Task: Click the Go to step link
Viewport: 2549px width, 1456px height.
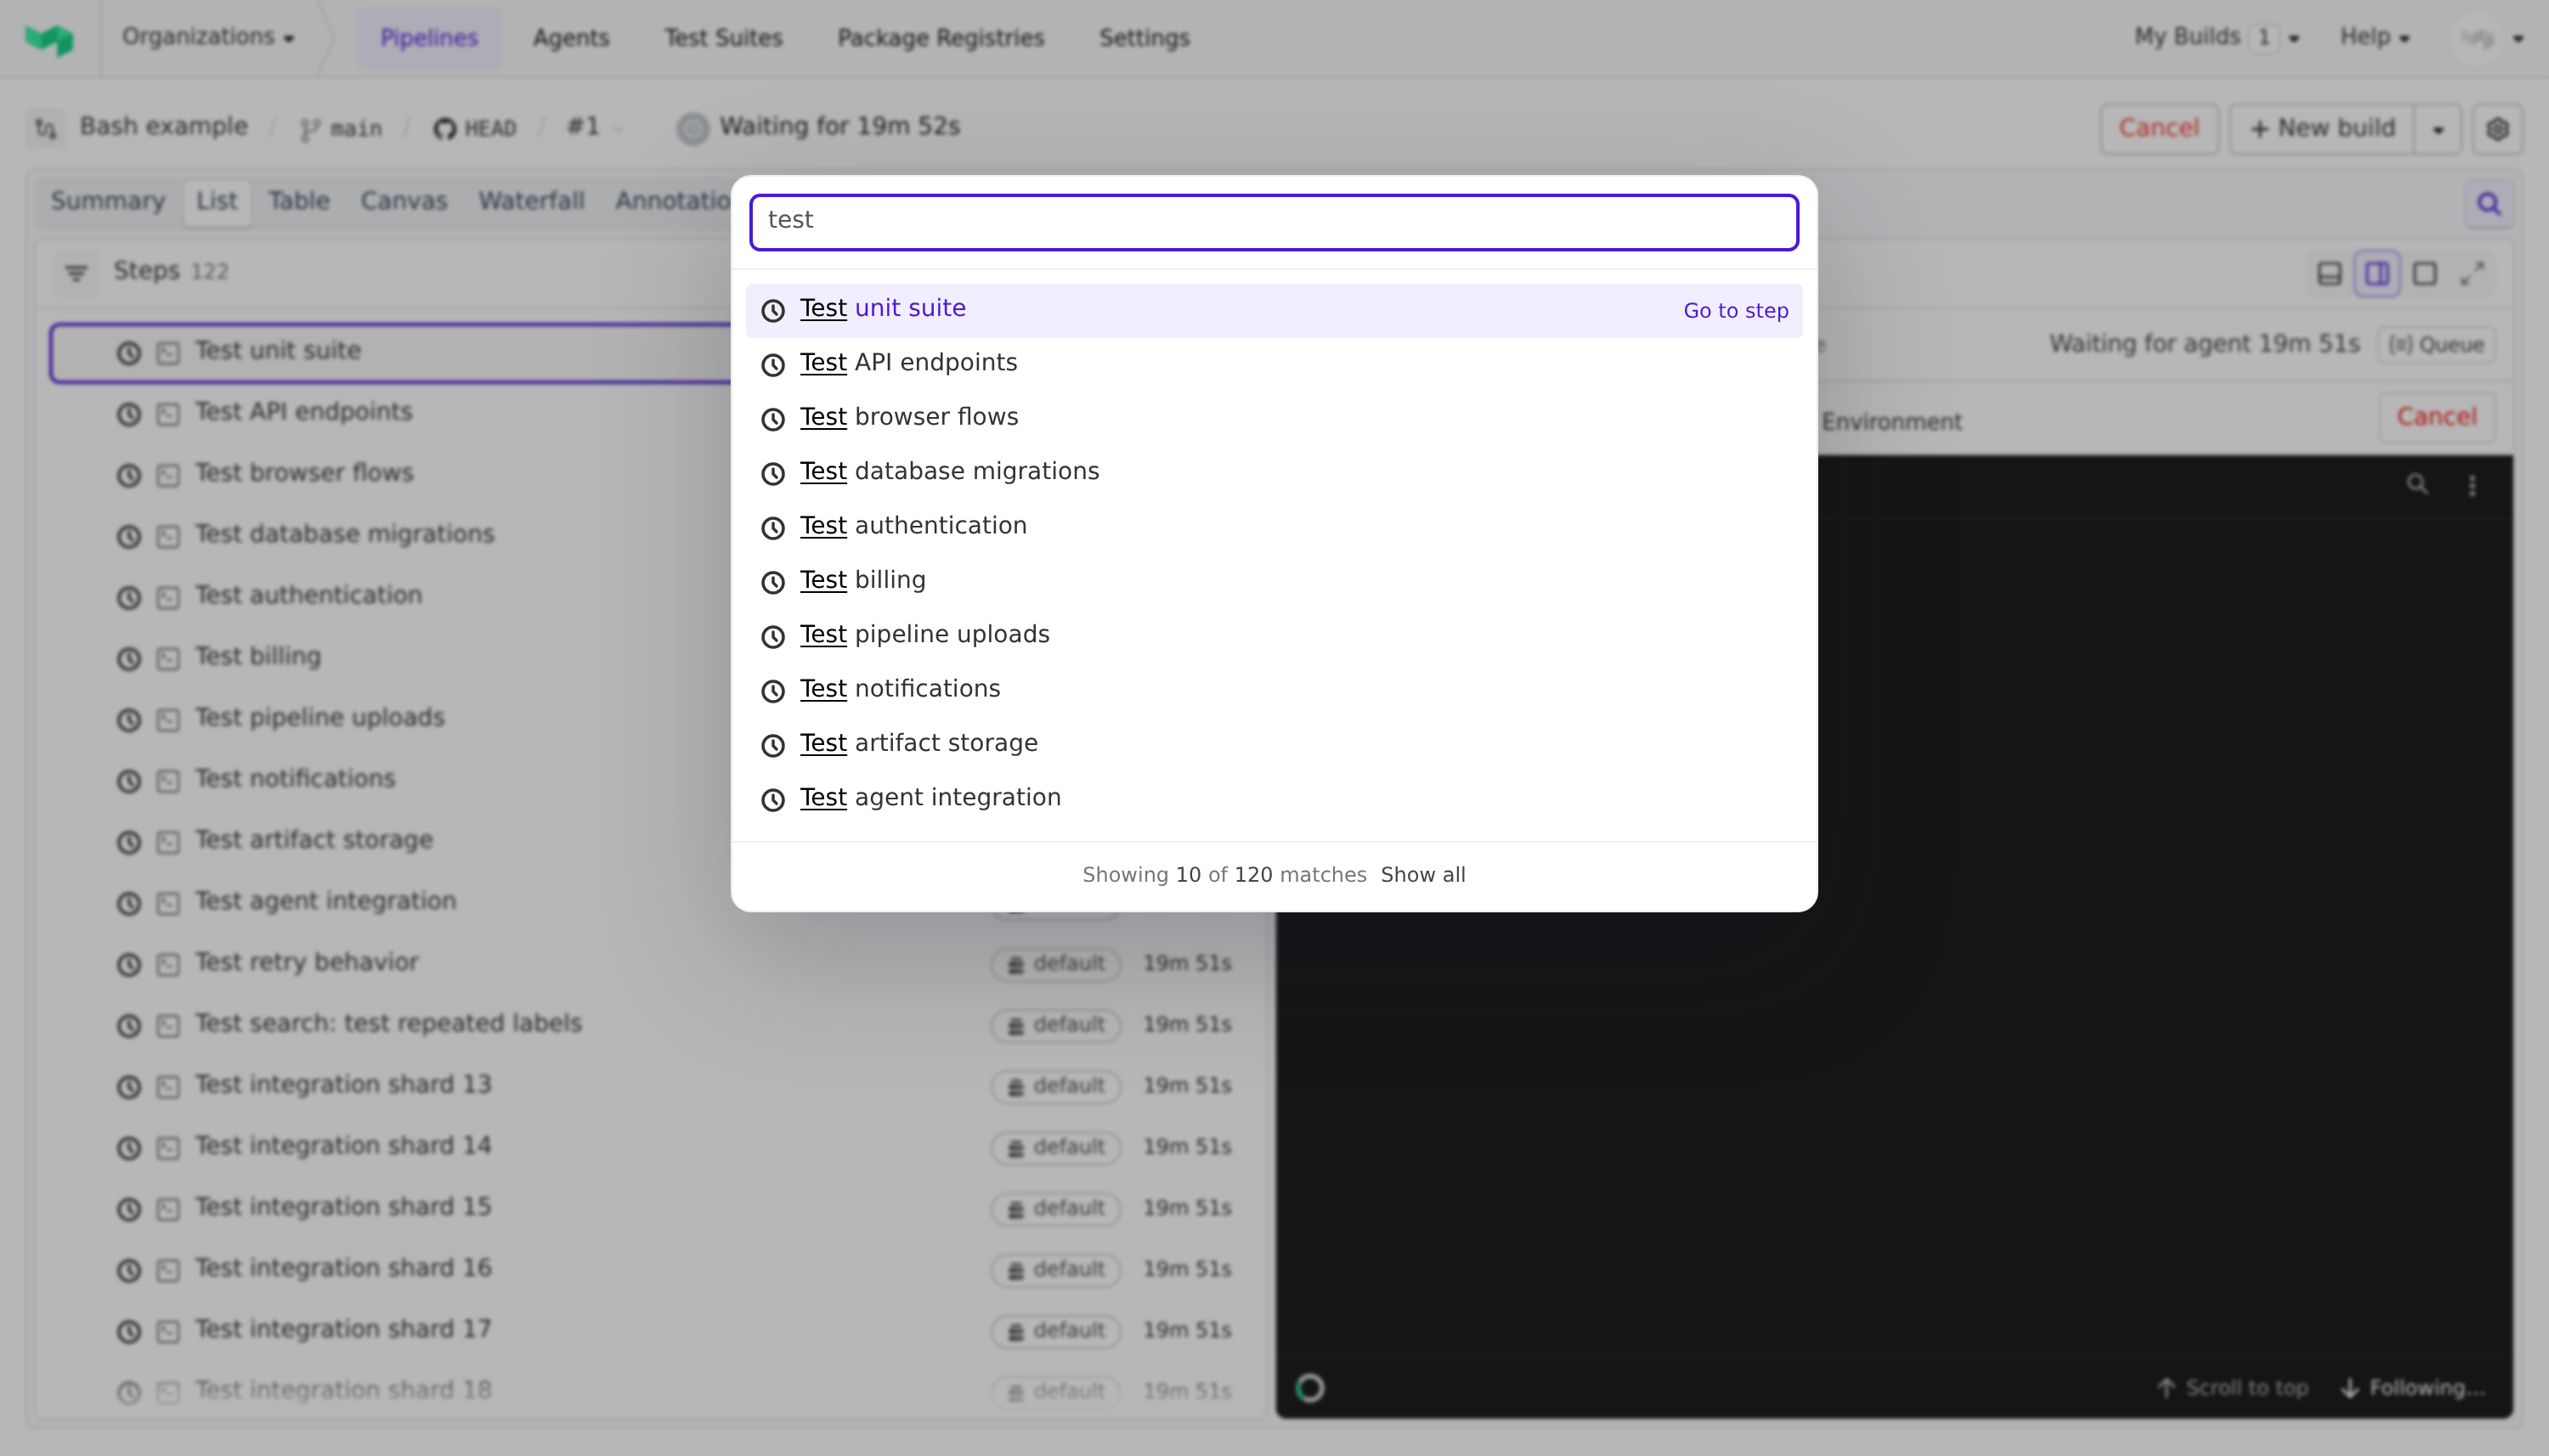Action: point(1735,311)
